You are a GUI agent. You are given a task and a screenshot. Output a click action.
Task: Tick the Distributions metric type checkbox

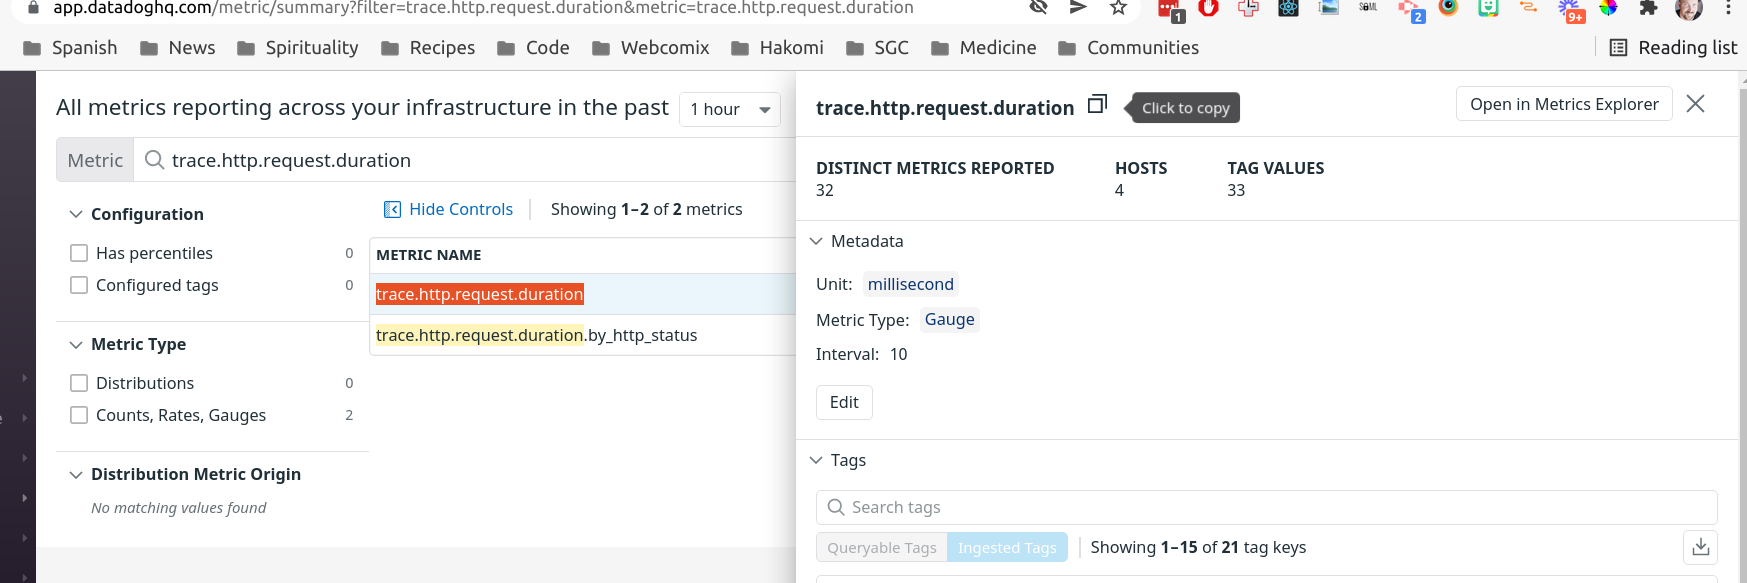79,383
